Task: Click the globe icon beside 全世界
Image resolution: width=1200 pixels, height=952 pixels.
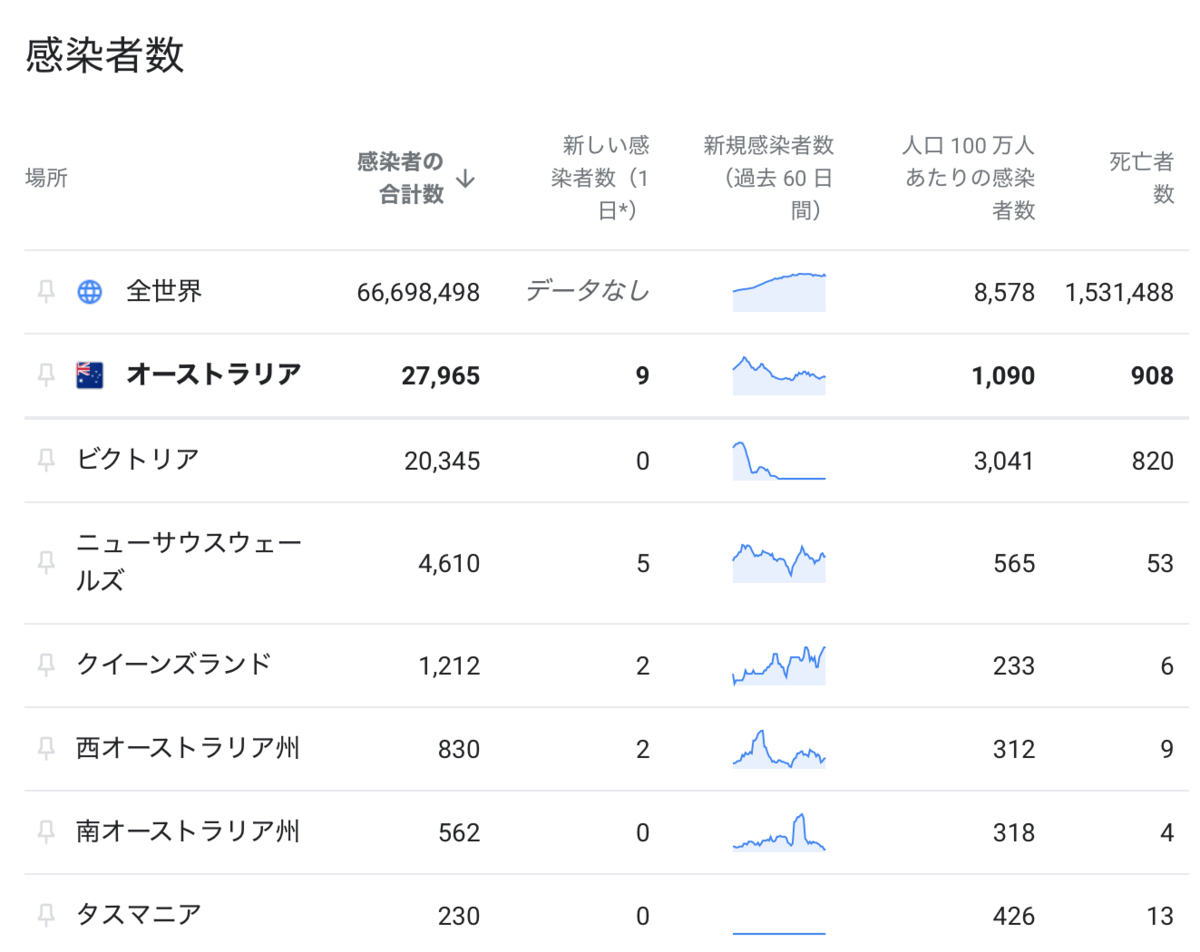Action: (90, 292)
